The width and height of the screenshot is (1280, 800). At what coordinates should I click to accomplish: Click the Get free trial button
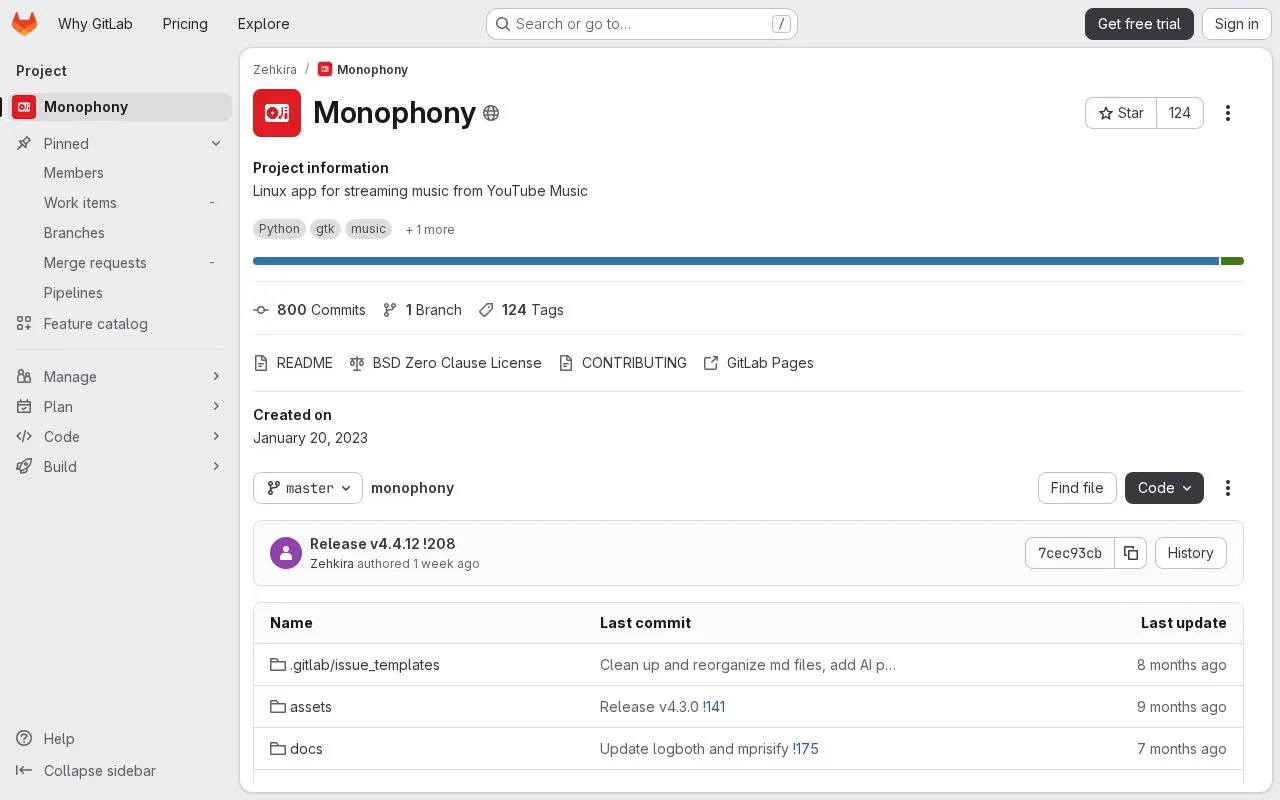tap(1139, 24)
